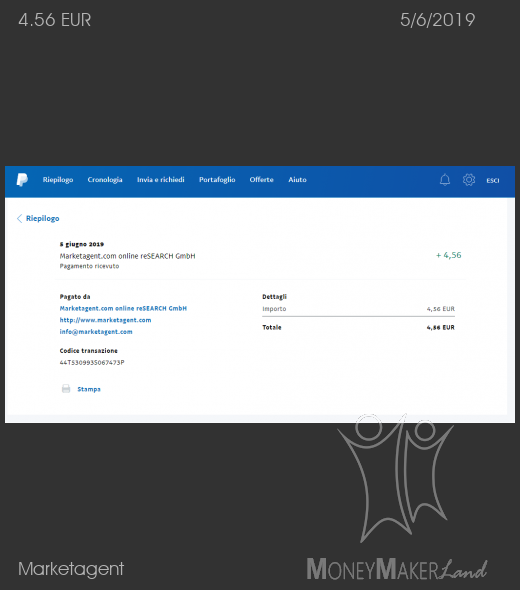Open the Cronologia menu item
The height and width of the screenshot is (590, 520).
click(x=105, y=180)
